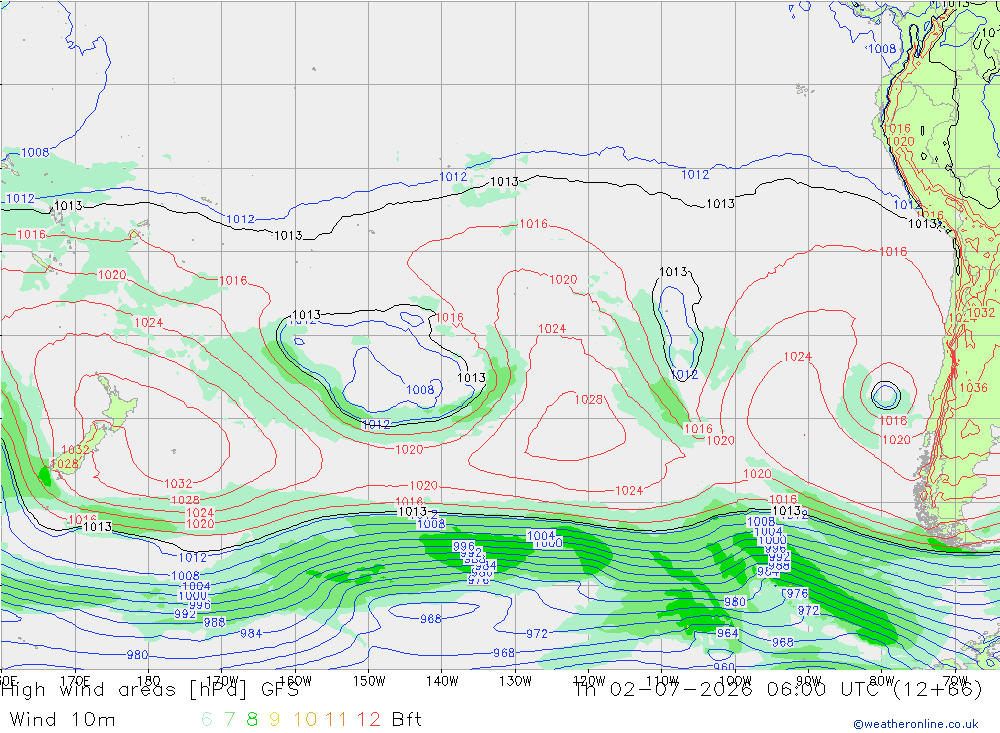
Task: Click the 964 pressure label
Action: point(727,633)
